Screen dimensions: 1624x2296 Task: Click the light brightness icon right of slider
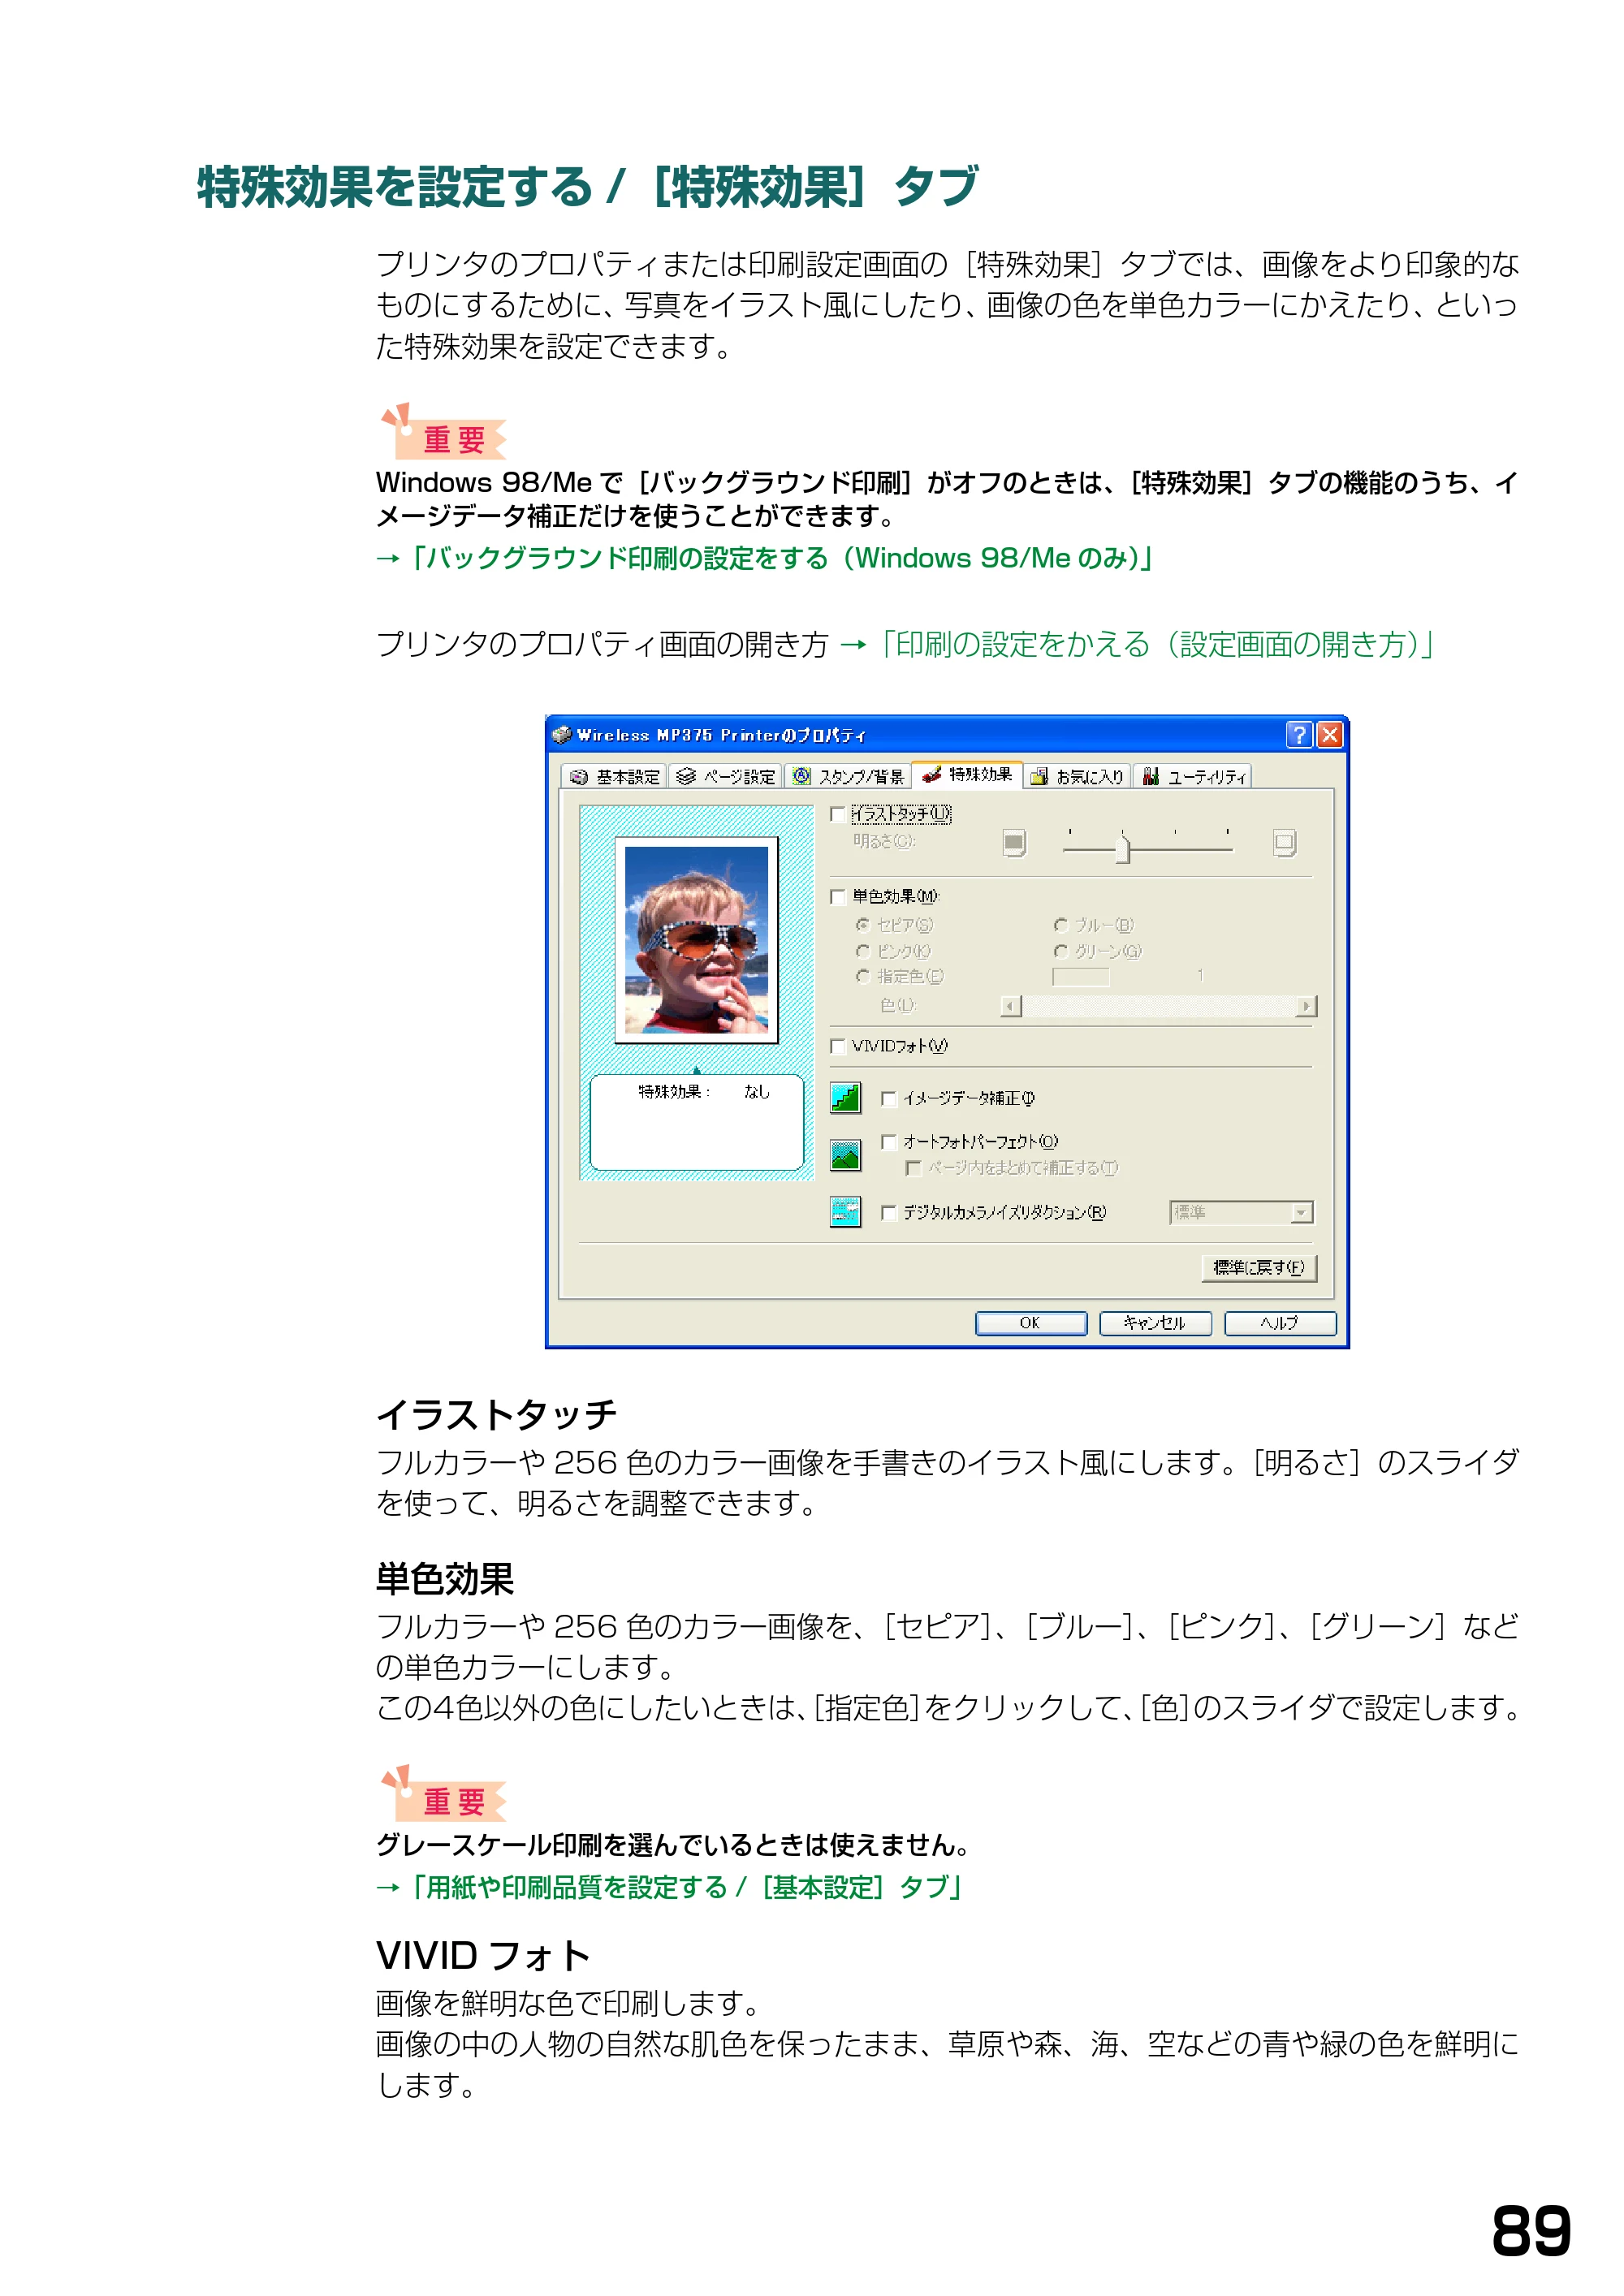pos(1285,843)
